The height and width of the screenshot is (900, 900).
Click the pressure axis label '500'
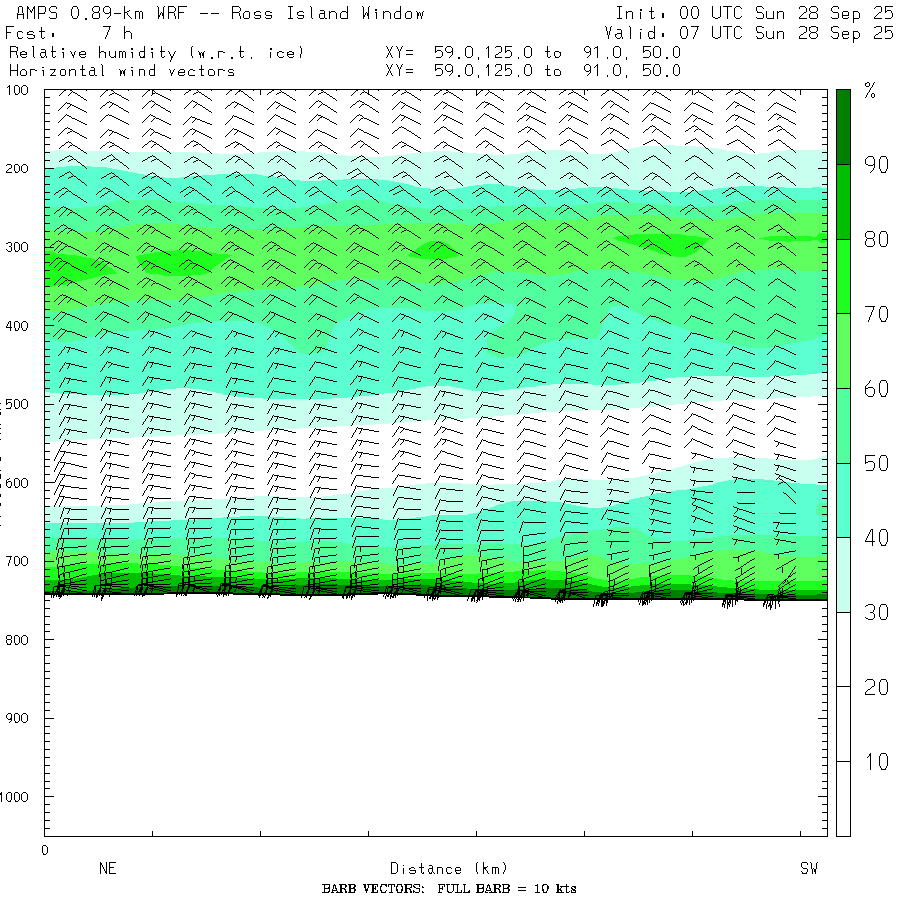coord(17,404)
